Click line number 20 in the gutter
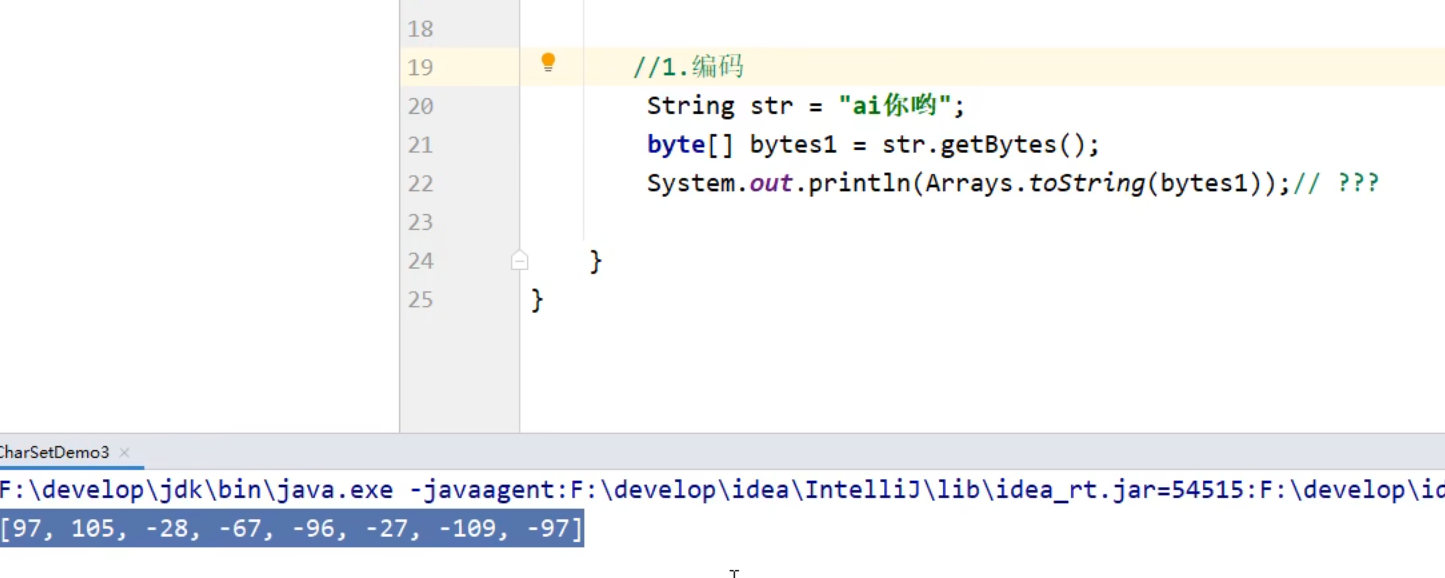 click(420, 106)
